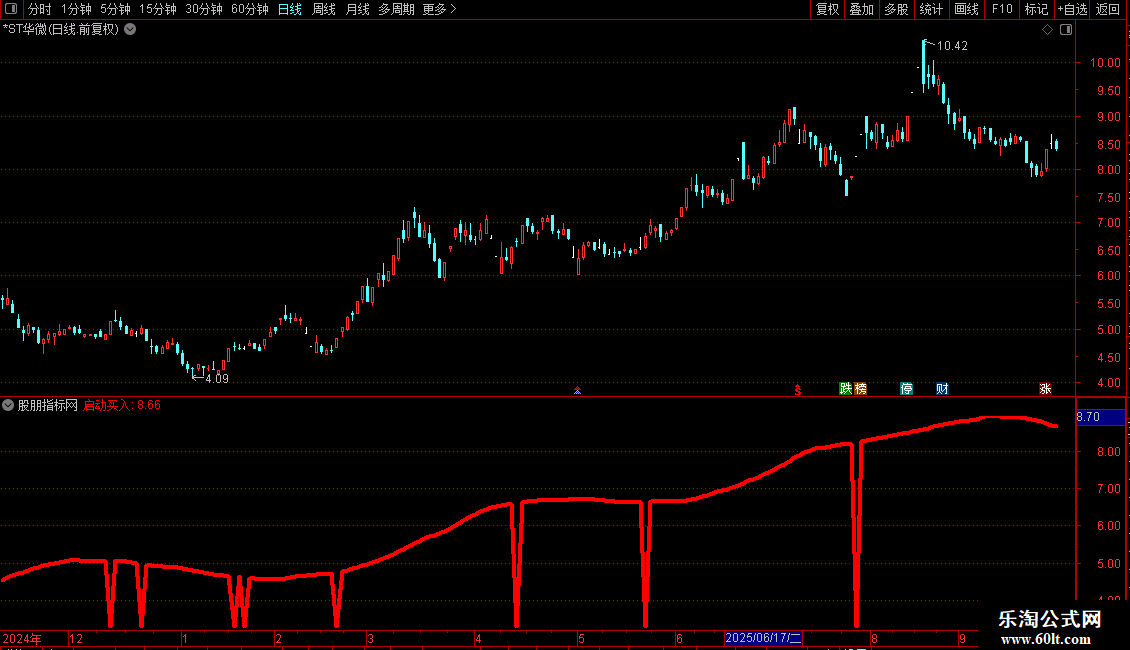Click the red S event marker

(x=798, y=390)
